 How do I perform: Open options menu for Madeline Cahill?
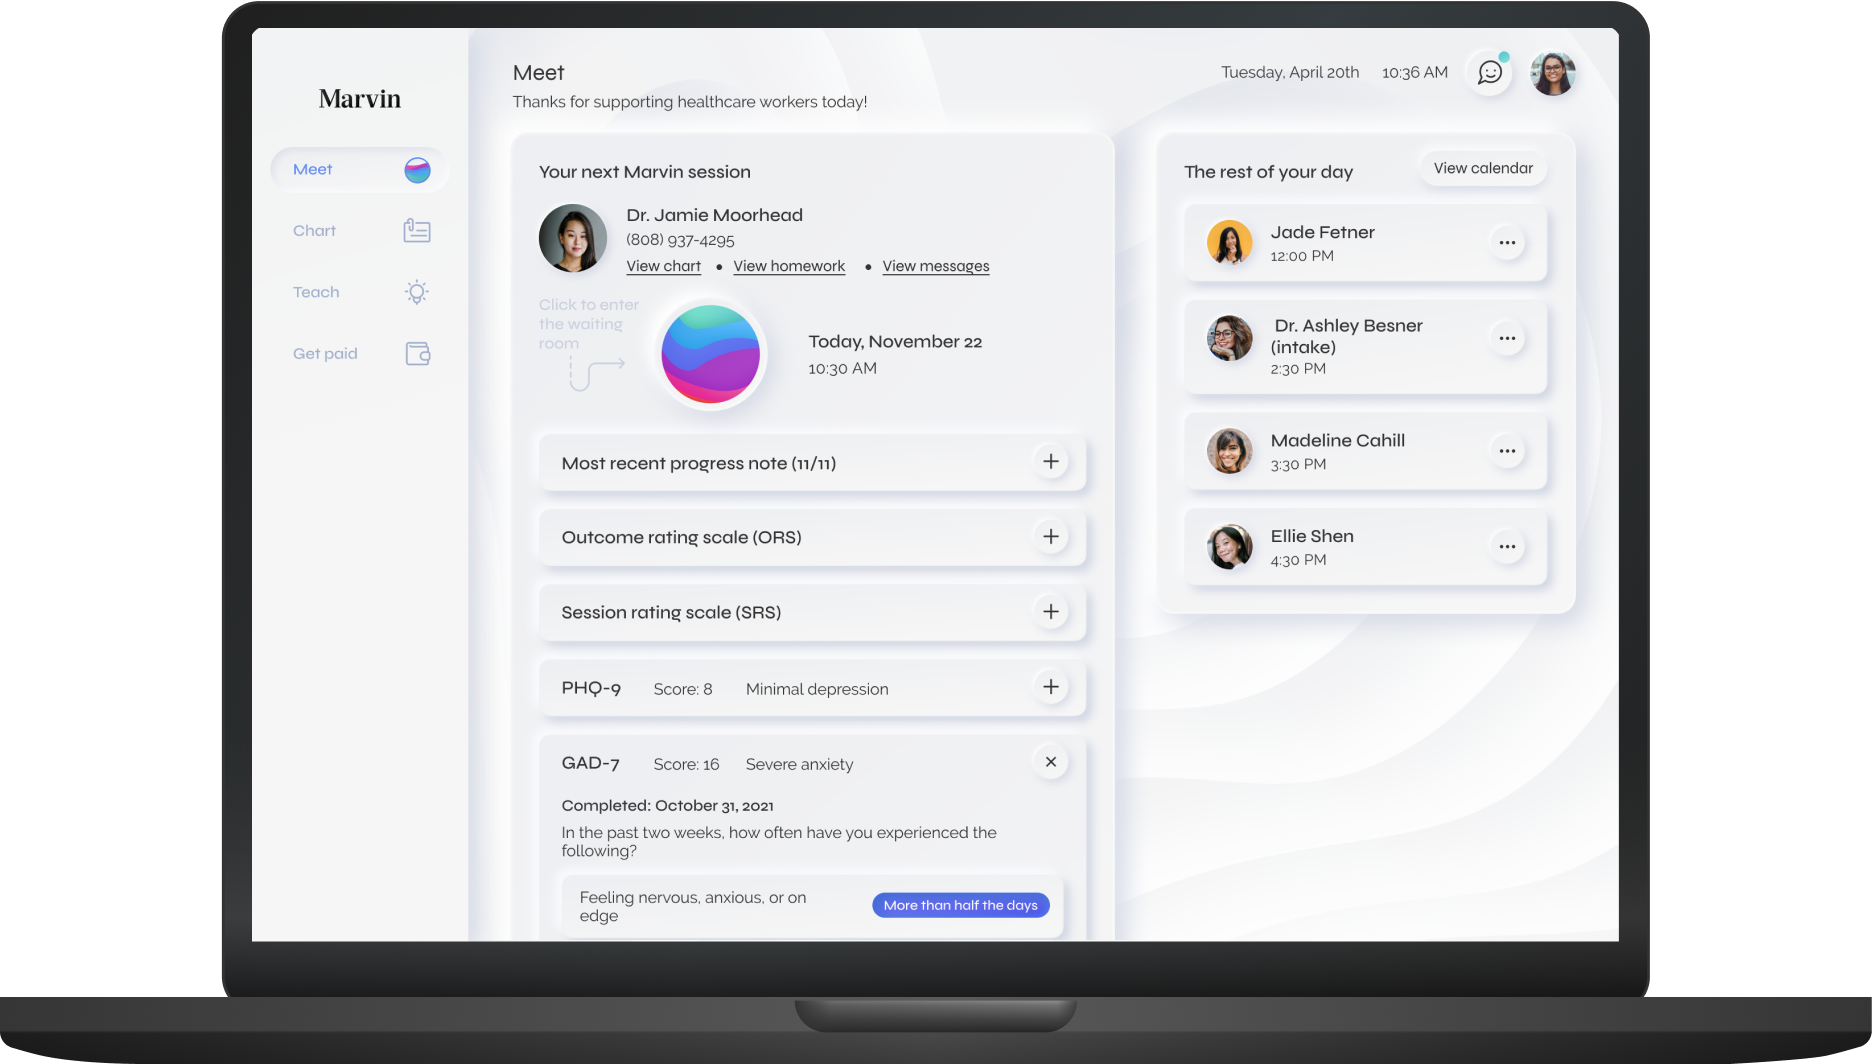(x=1507, y=451)
